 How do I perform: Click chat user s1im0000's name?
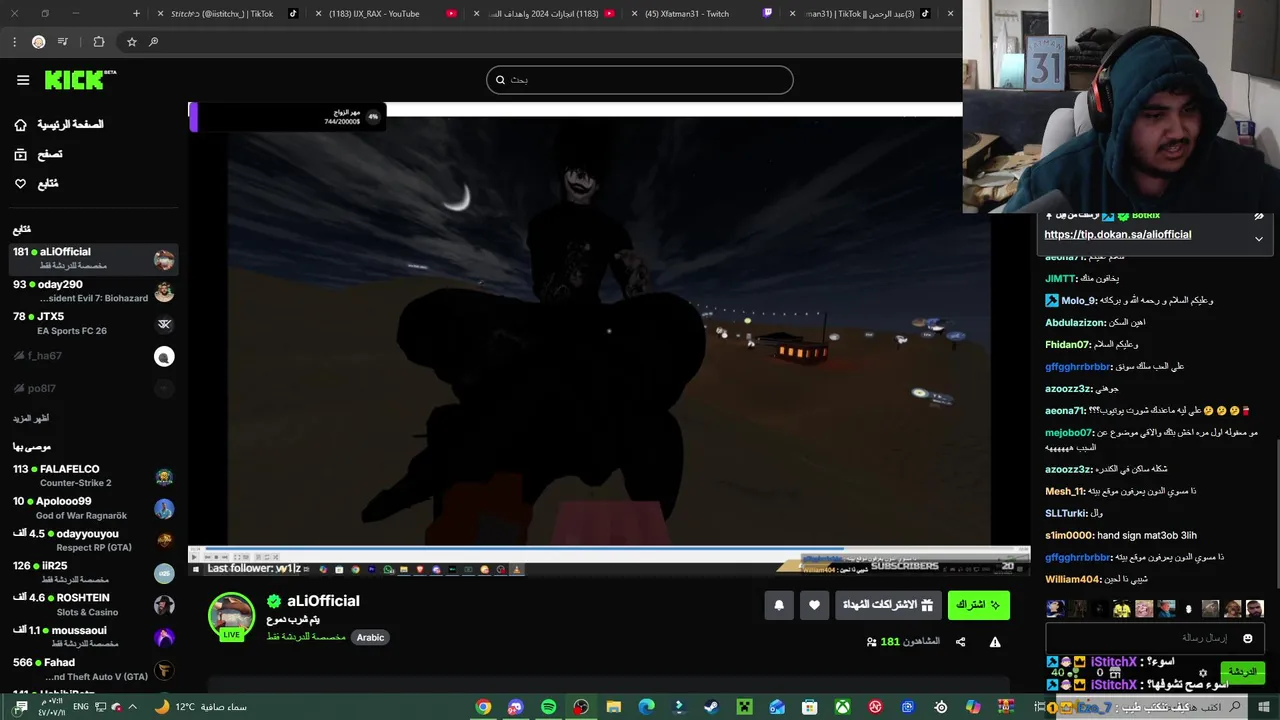coord(1069,535)
